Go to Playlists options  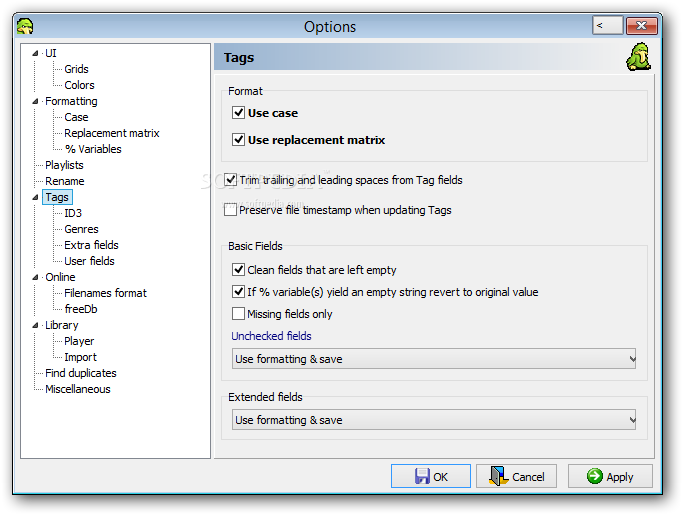tap(64, 165)
